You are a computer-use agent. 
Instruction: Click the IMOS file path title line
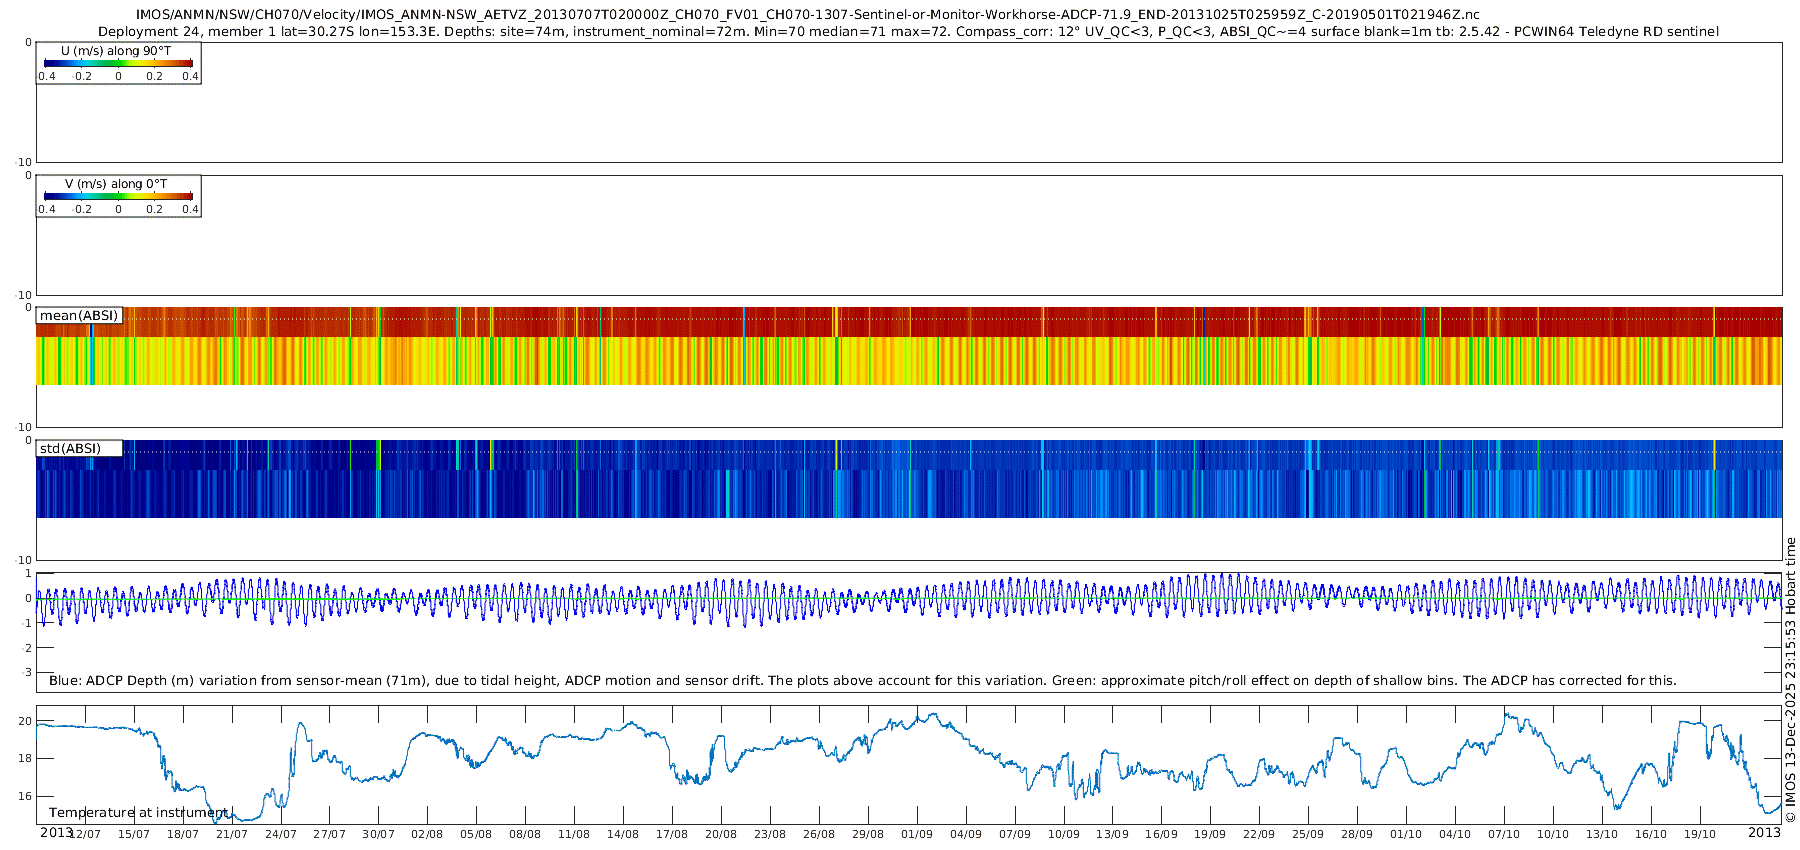click(x=807, y=15)
